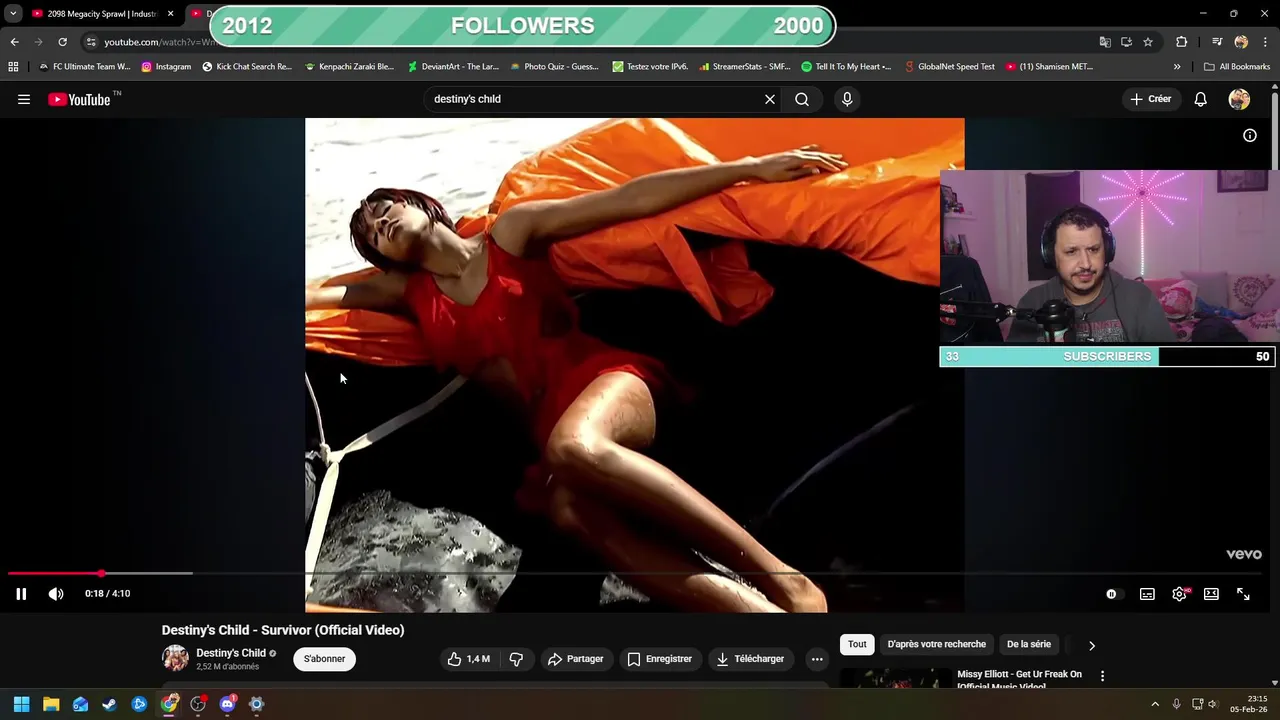Viewport: 1280px width, 720px height.
Task: Open FC Ultimate Team bookmark
Action: point(84,67)
